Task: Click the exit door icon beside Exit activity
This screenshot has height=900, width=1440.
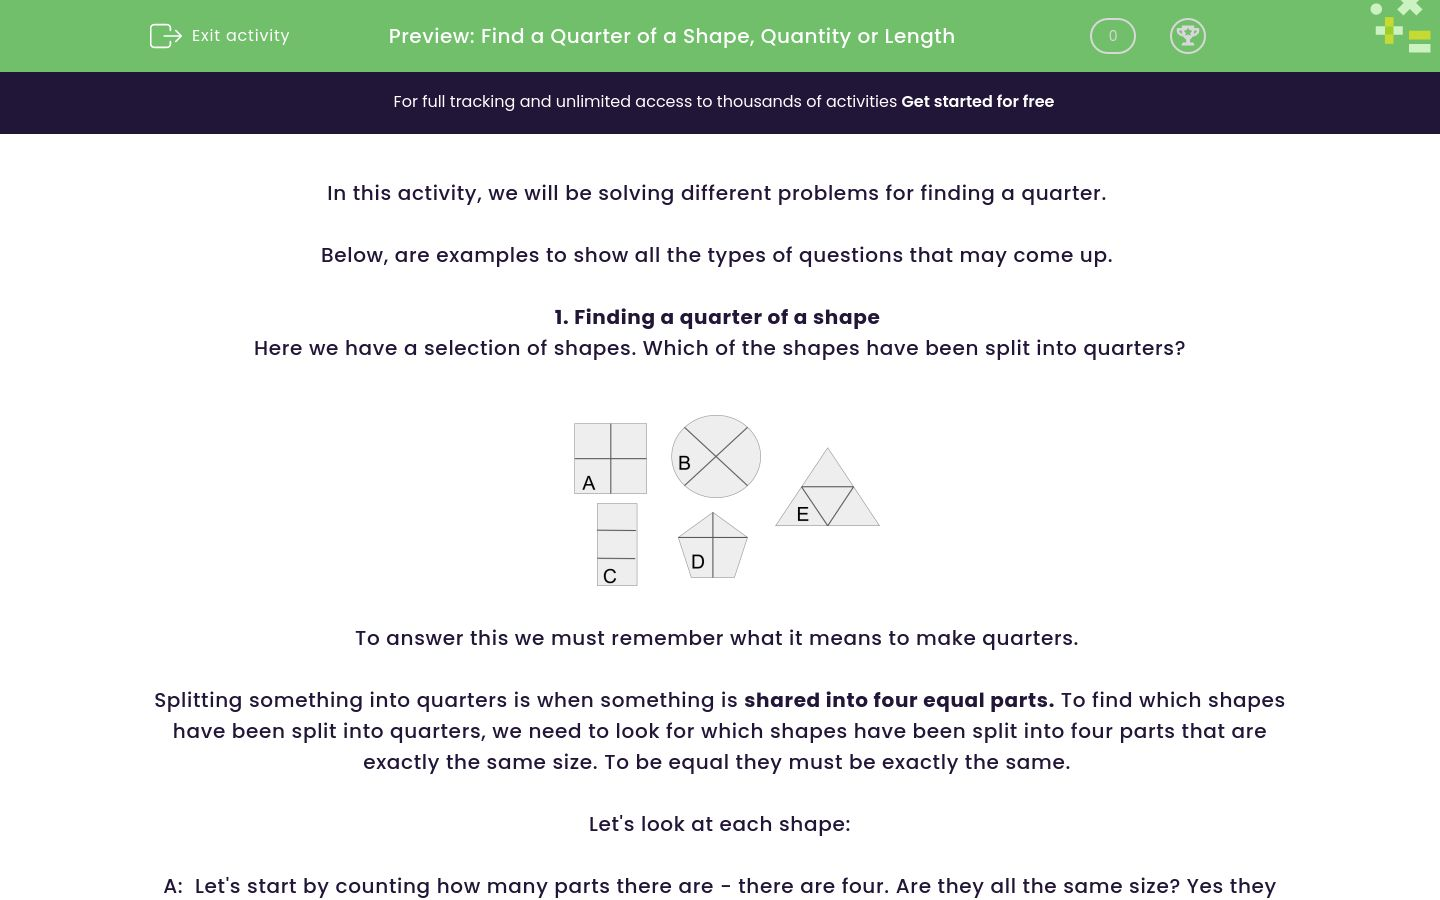Action: click(166, 35)
